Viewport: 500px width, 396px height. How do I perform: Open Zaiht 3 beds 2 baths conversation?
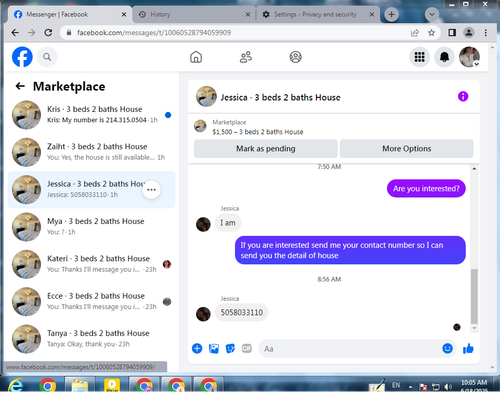tap(92, 152)
